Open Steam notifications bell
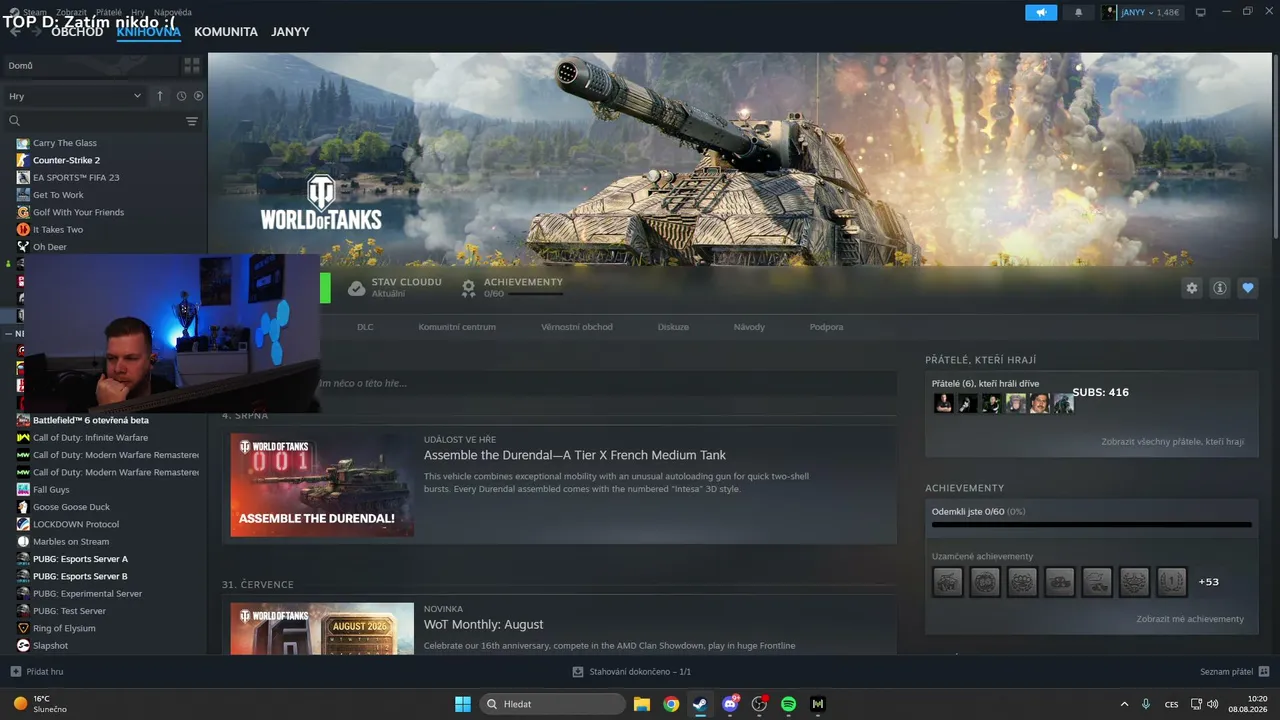 [1078, 13]
